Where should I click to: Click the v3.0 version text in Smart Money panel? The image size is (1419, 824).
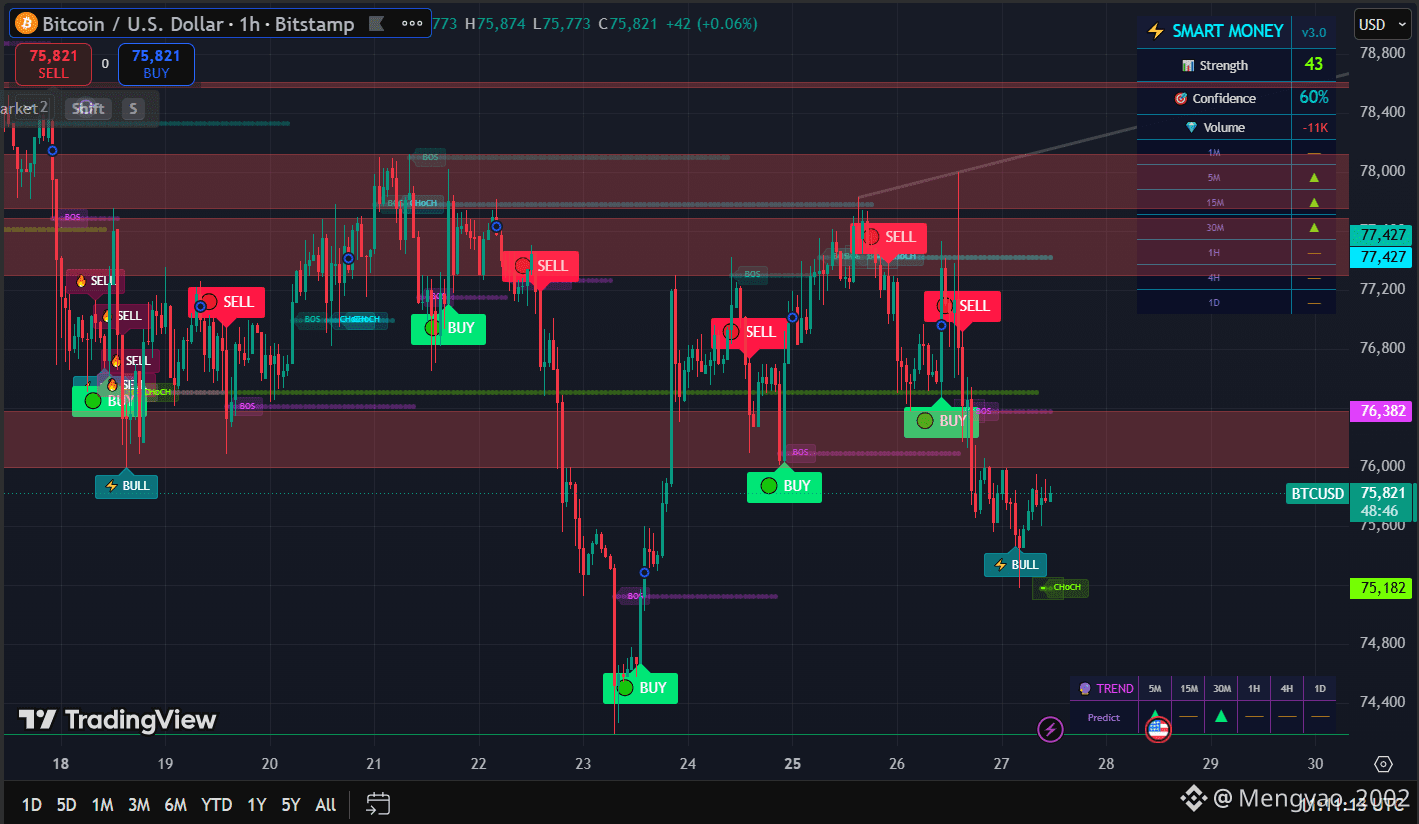[1313, 32]
